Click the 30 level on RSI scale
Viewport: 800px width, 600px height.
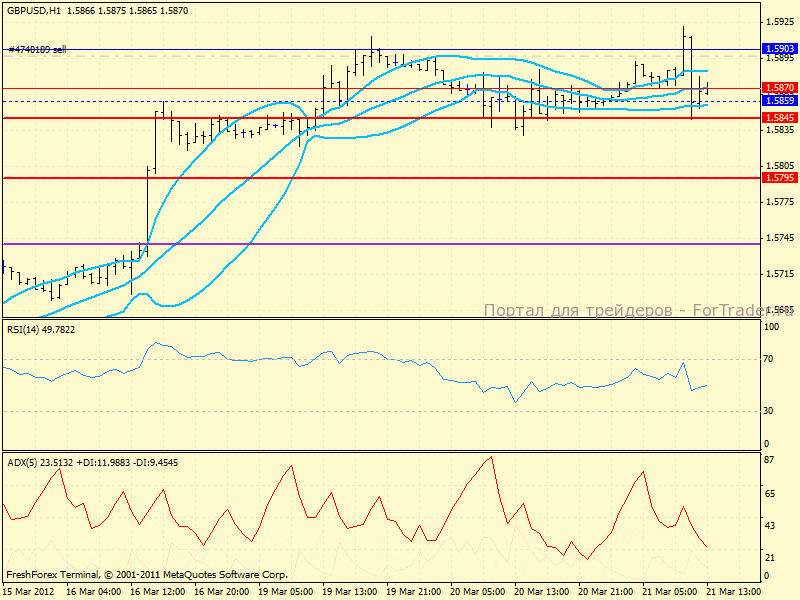click(768, 411)
